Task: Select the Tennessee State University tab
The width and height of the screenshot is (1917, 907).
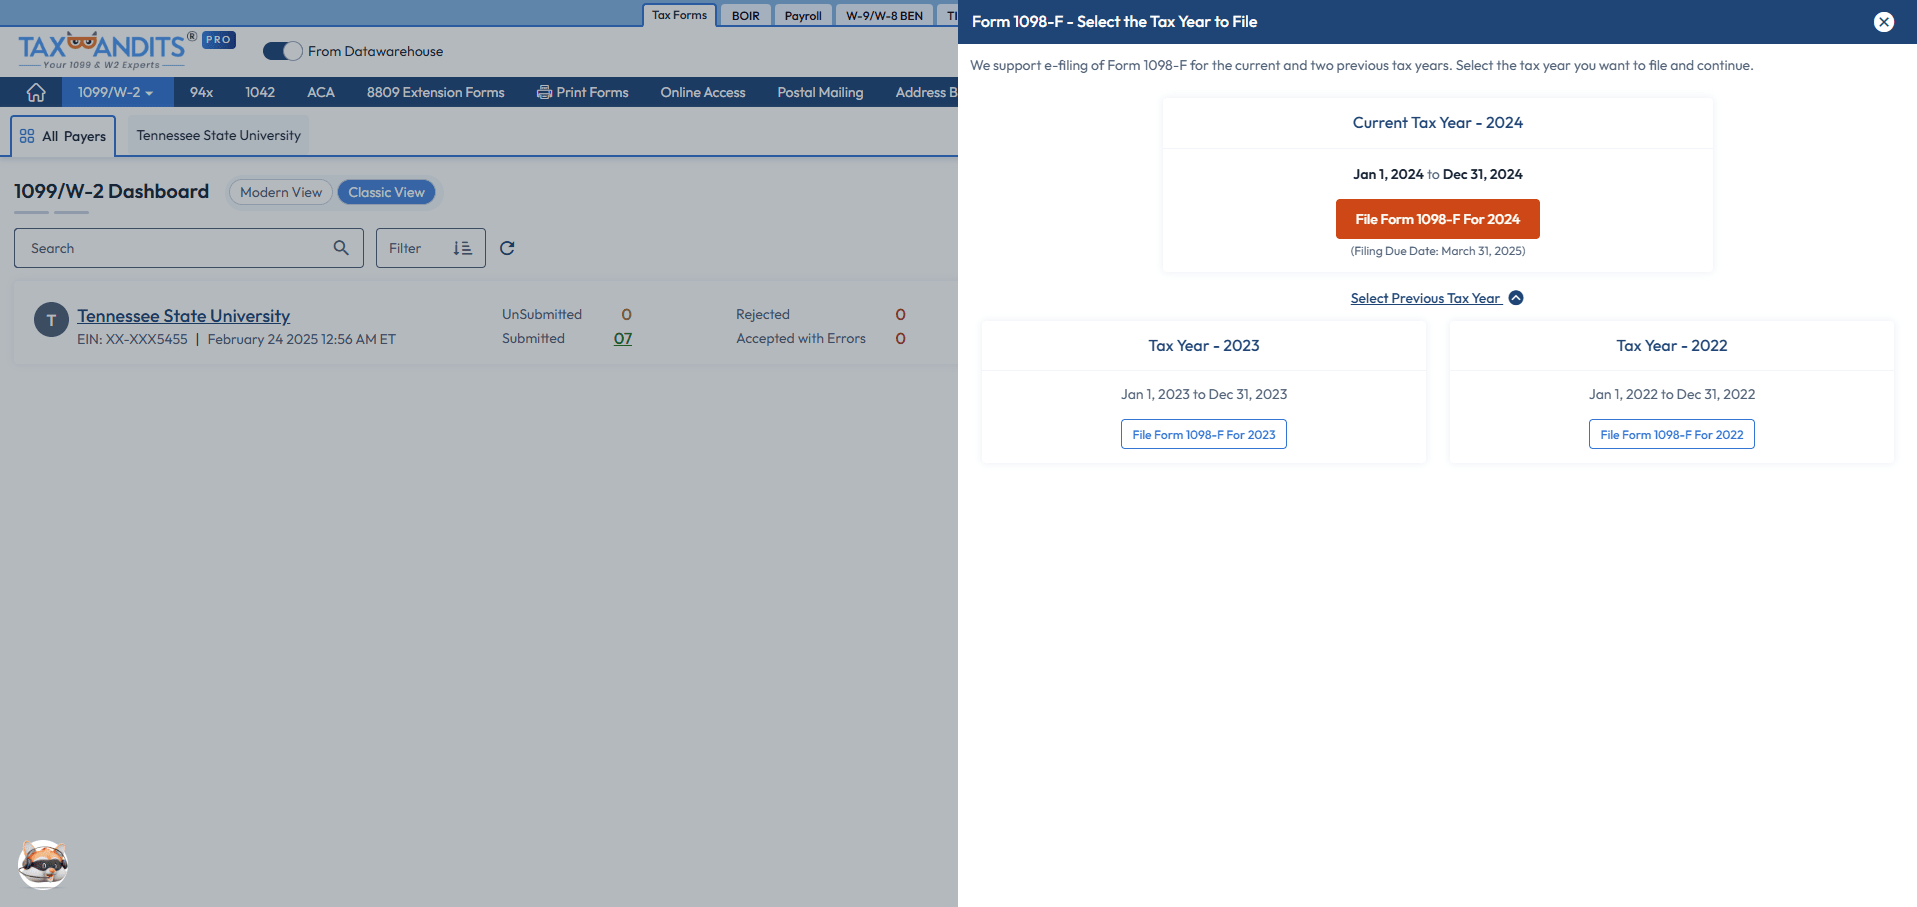Action: pos(218,135)
